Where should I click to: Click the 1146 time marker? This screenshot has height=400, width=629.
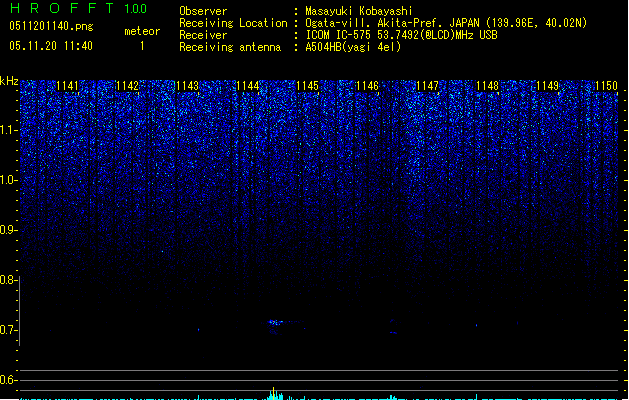[x=367, y=86]
